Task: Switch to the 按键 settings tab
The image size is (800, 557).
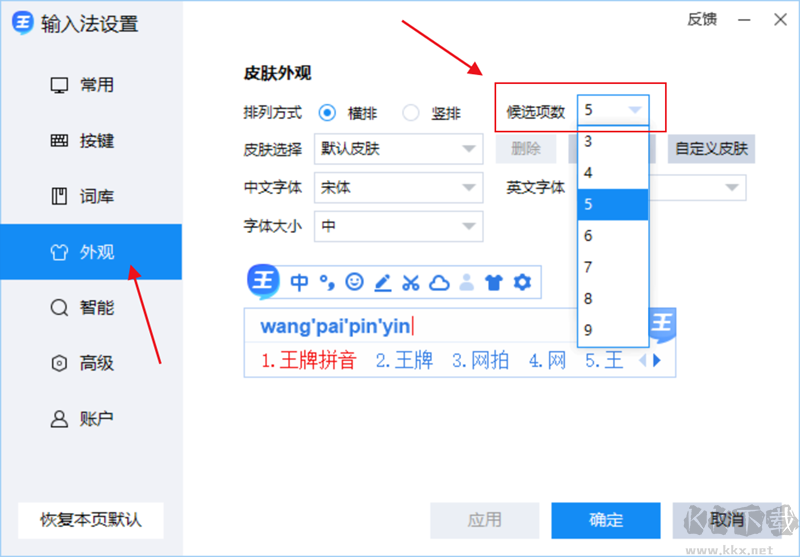Action: pos(91,140)
